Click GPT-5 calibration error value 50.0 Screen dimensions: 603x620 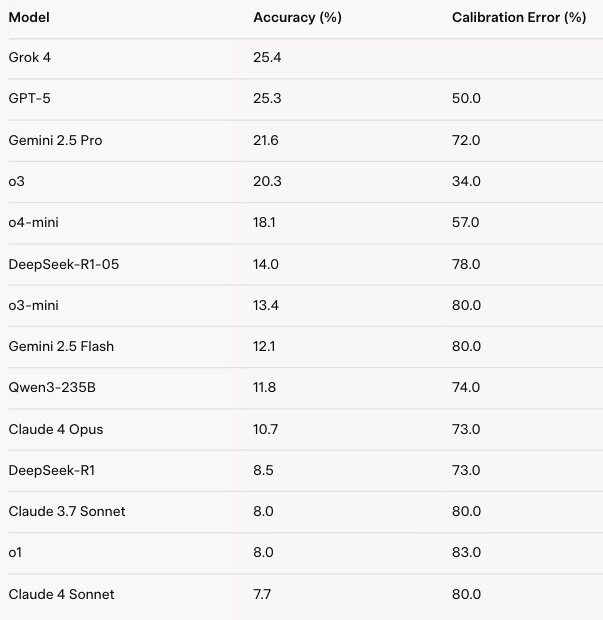[x=466, y=98]
